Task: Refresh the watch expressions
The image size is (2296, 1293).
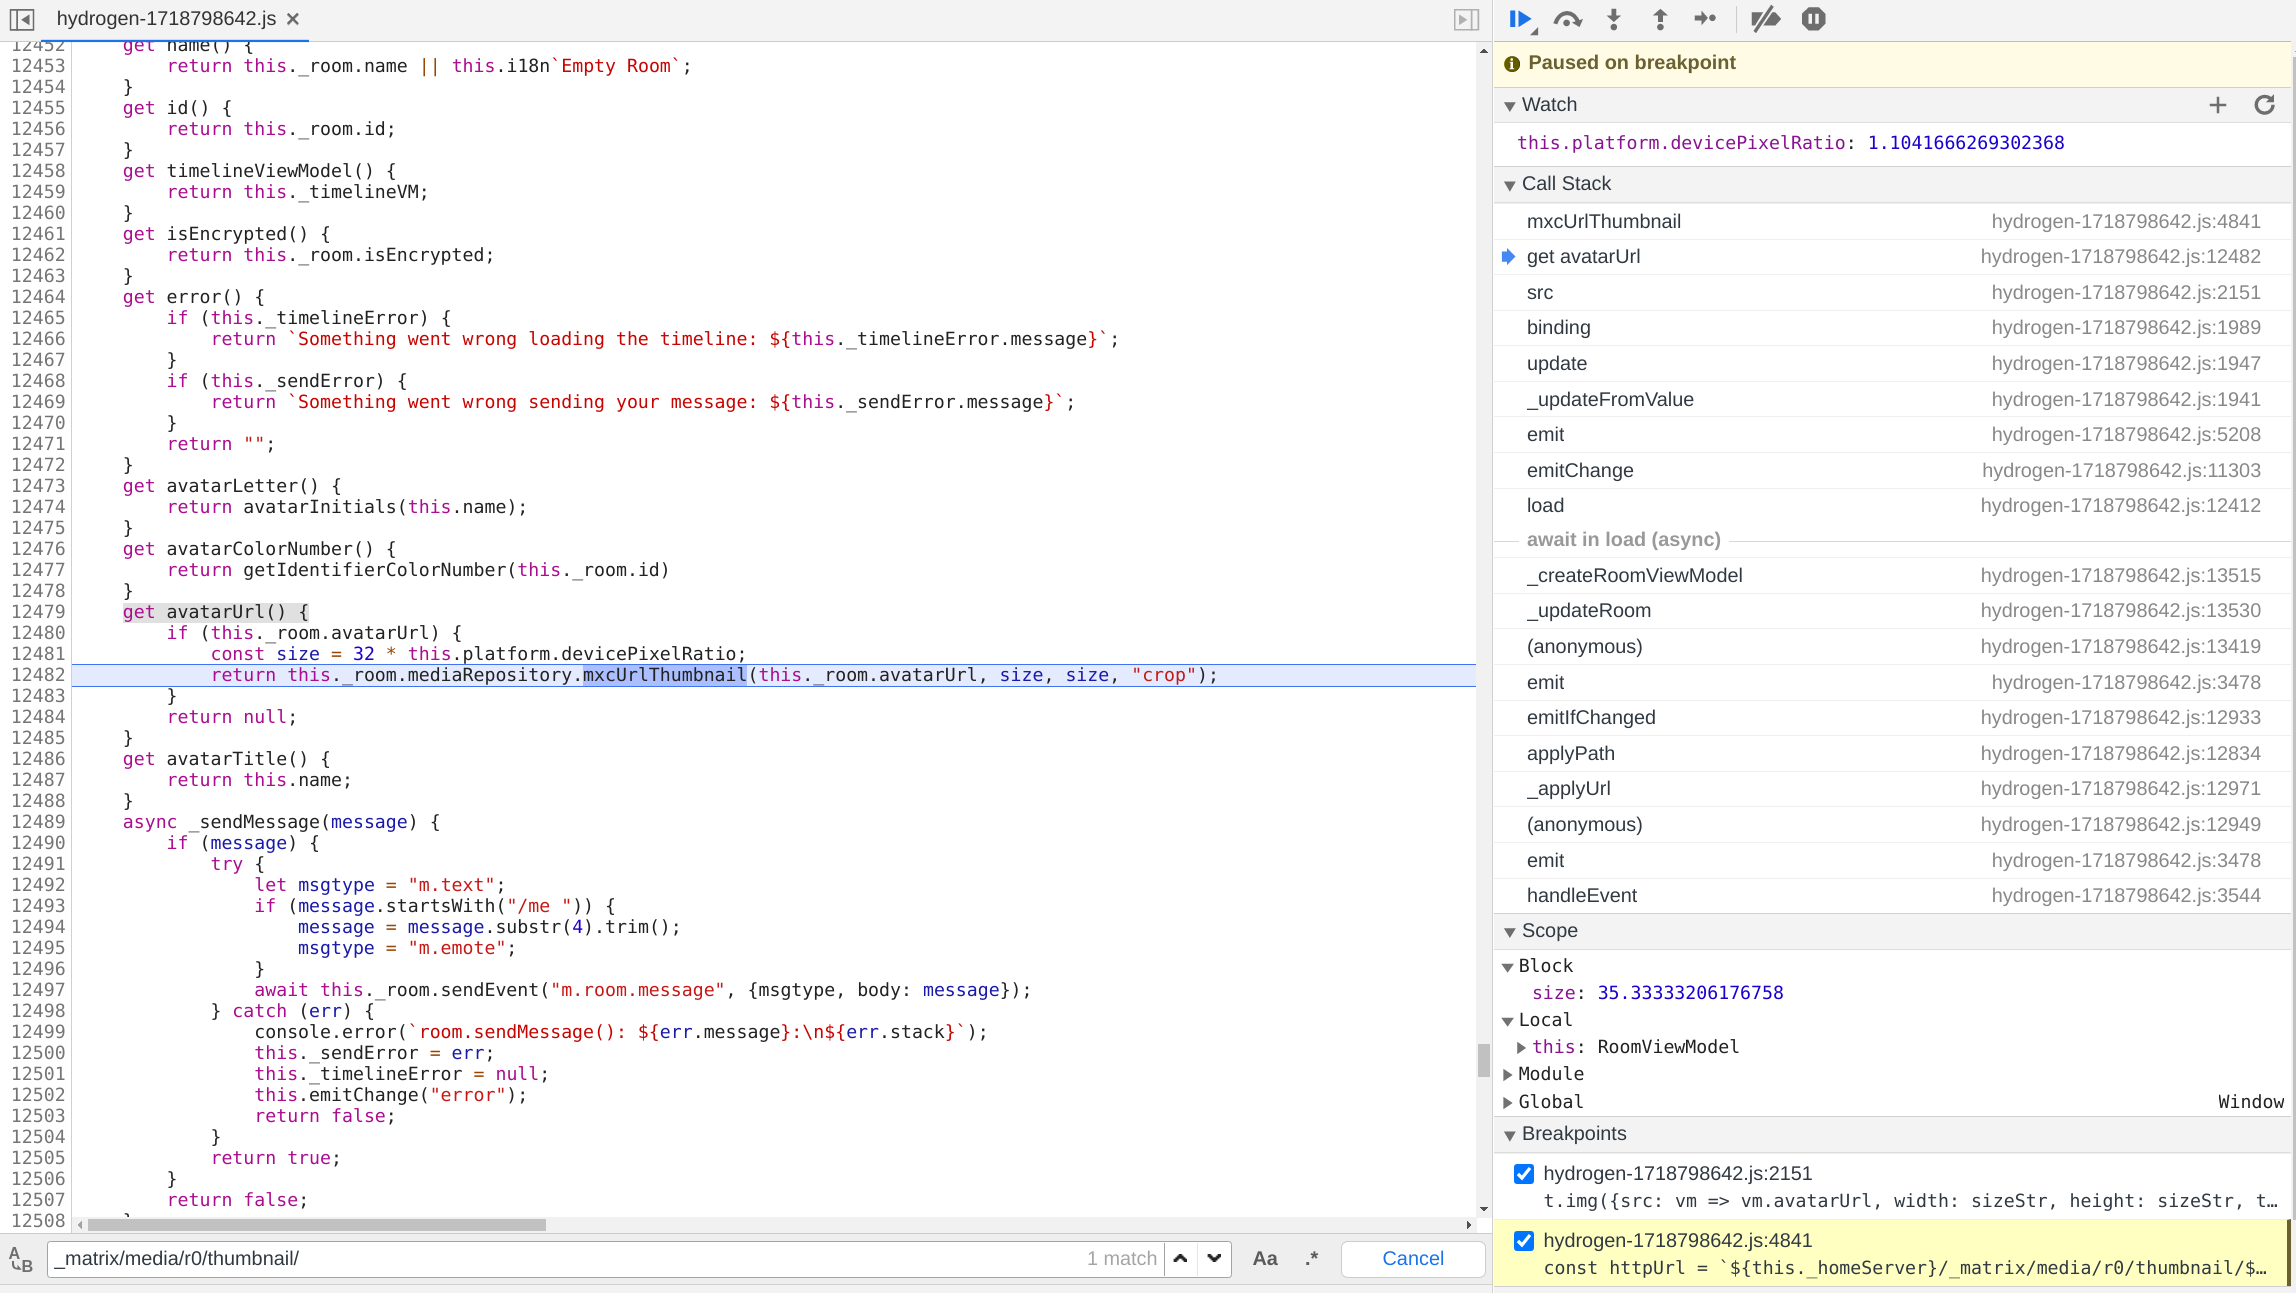Action: pyautogui.click(x=2264, y=105)
